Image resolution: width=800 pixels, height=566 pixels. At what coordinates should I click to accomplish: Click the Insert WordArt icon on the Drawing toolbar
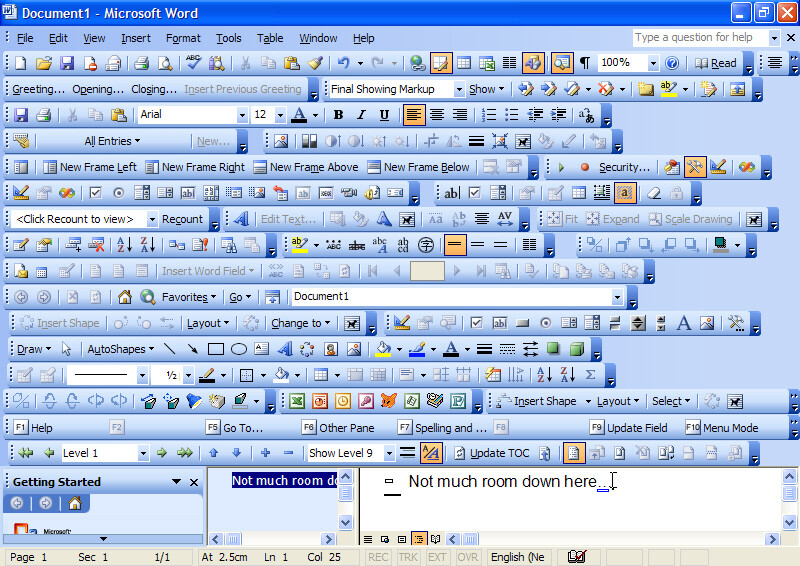[x=283, y=349]
